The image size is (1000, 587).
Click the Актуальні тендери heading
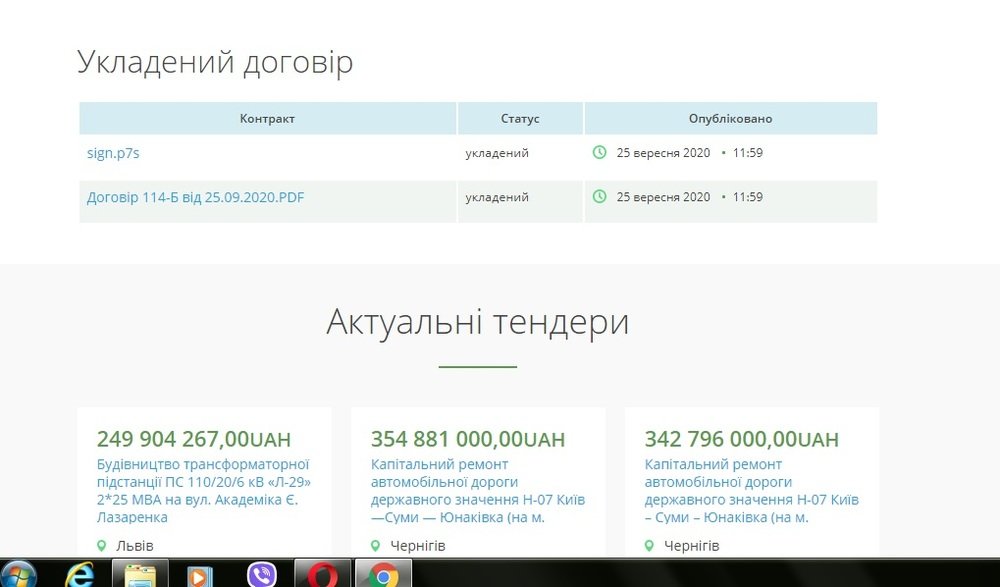tap(478, 322)
